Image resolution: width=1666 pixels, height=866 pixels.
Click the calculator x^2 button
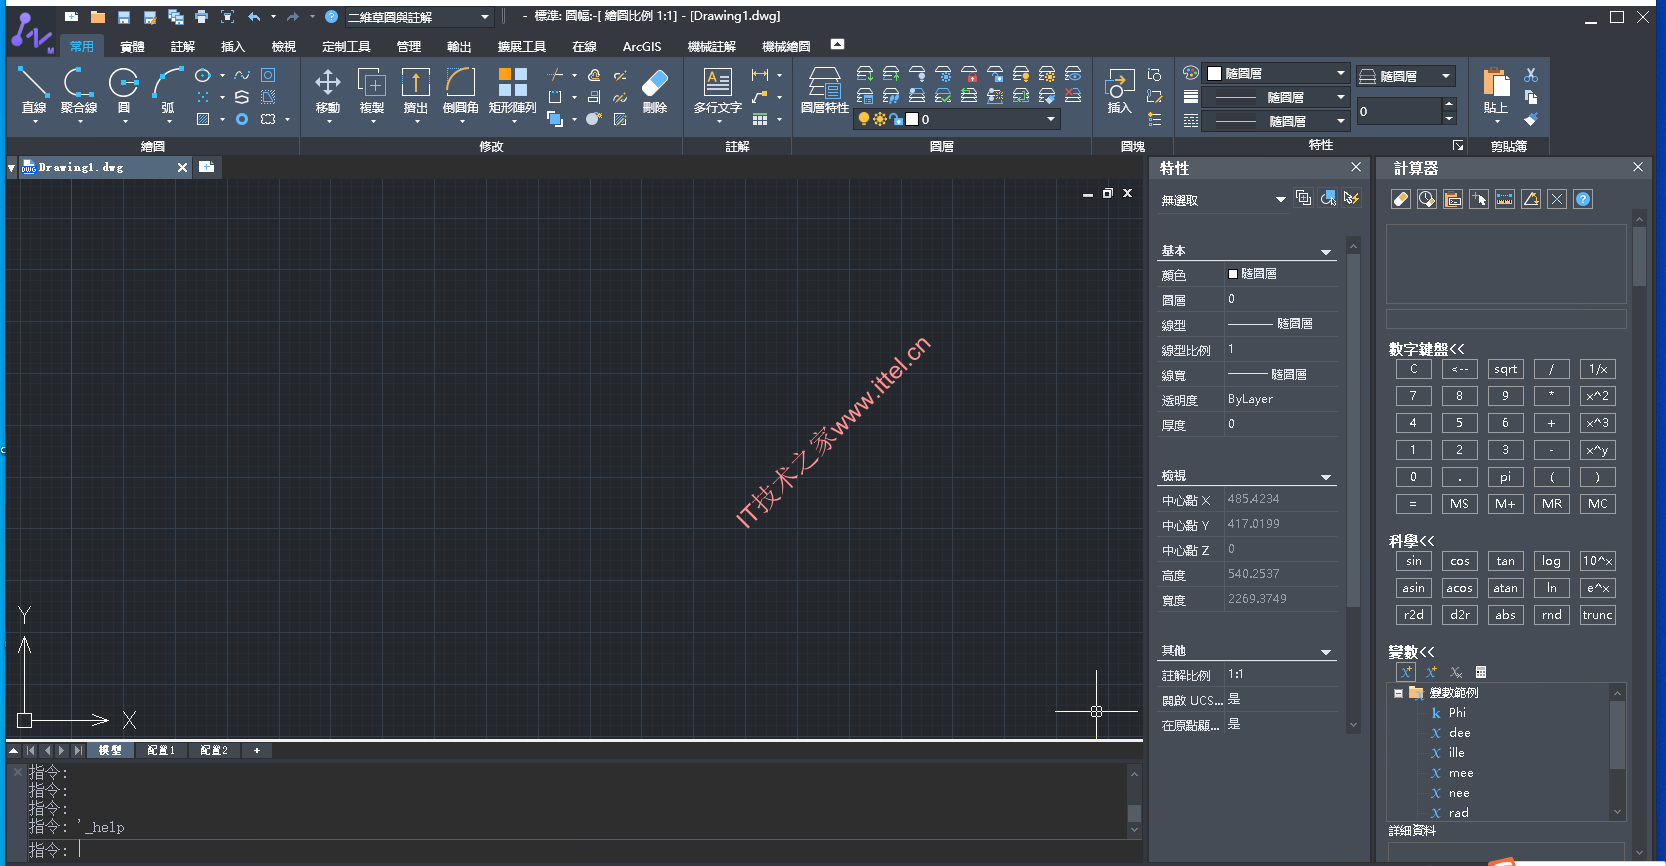[x=1597, y=396]
